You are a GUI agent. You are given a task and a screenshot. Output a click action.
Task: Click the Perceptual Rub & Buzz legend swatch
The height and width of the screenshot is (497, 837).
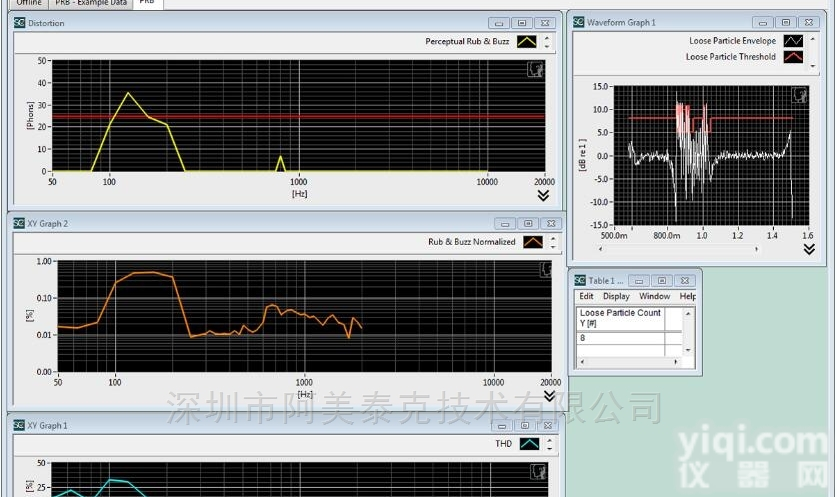pos(527,42)
